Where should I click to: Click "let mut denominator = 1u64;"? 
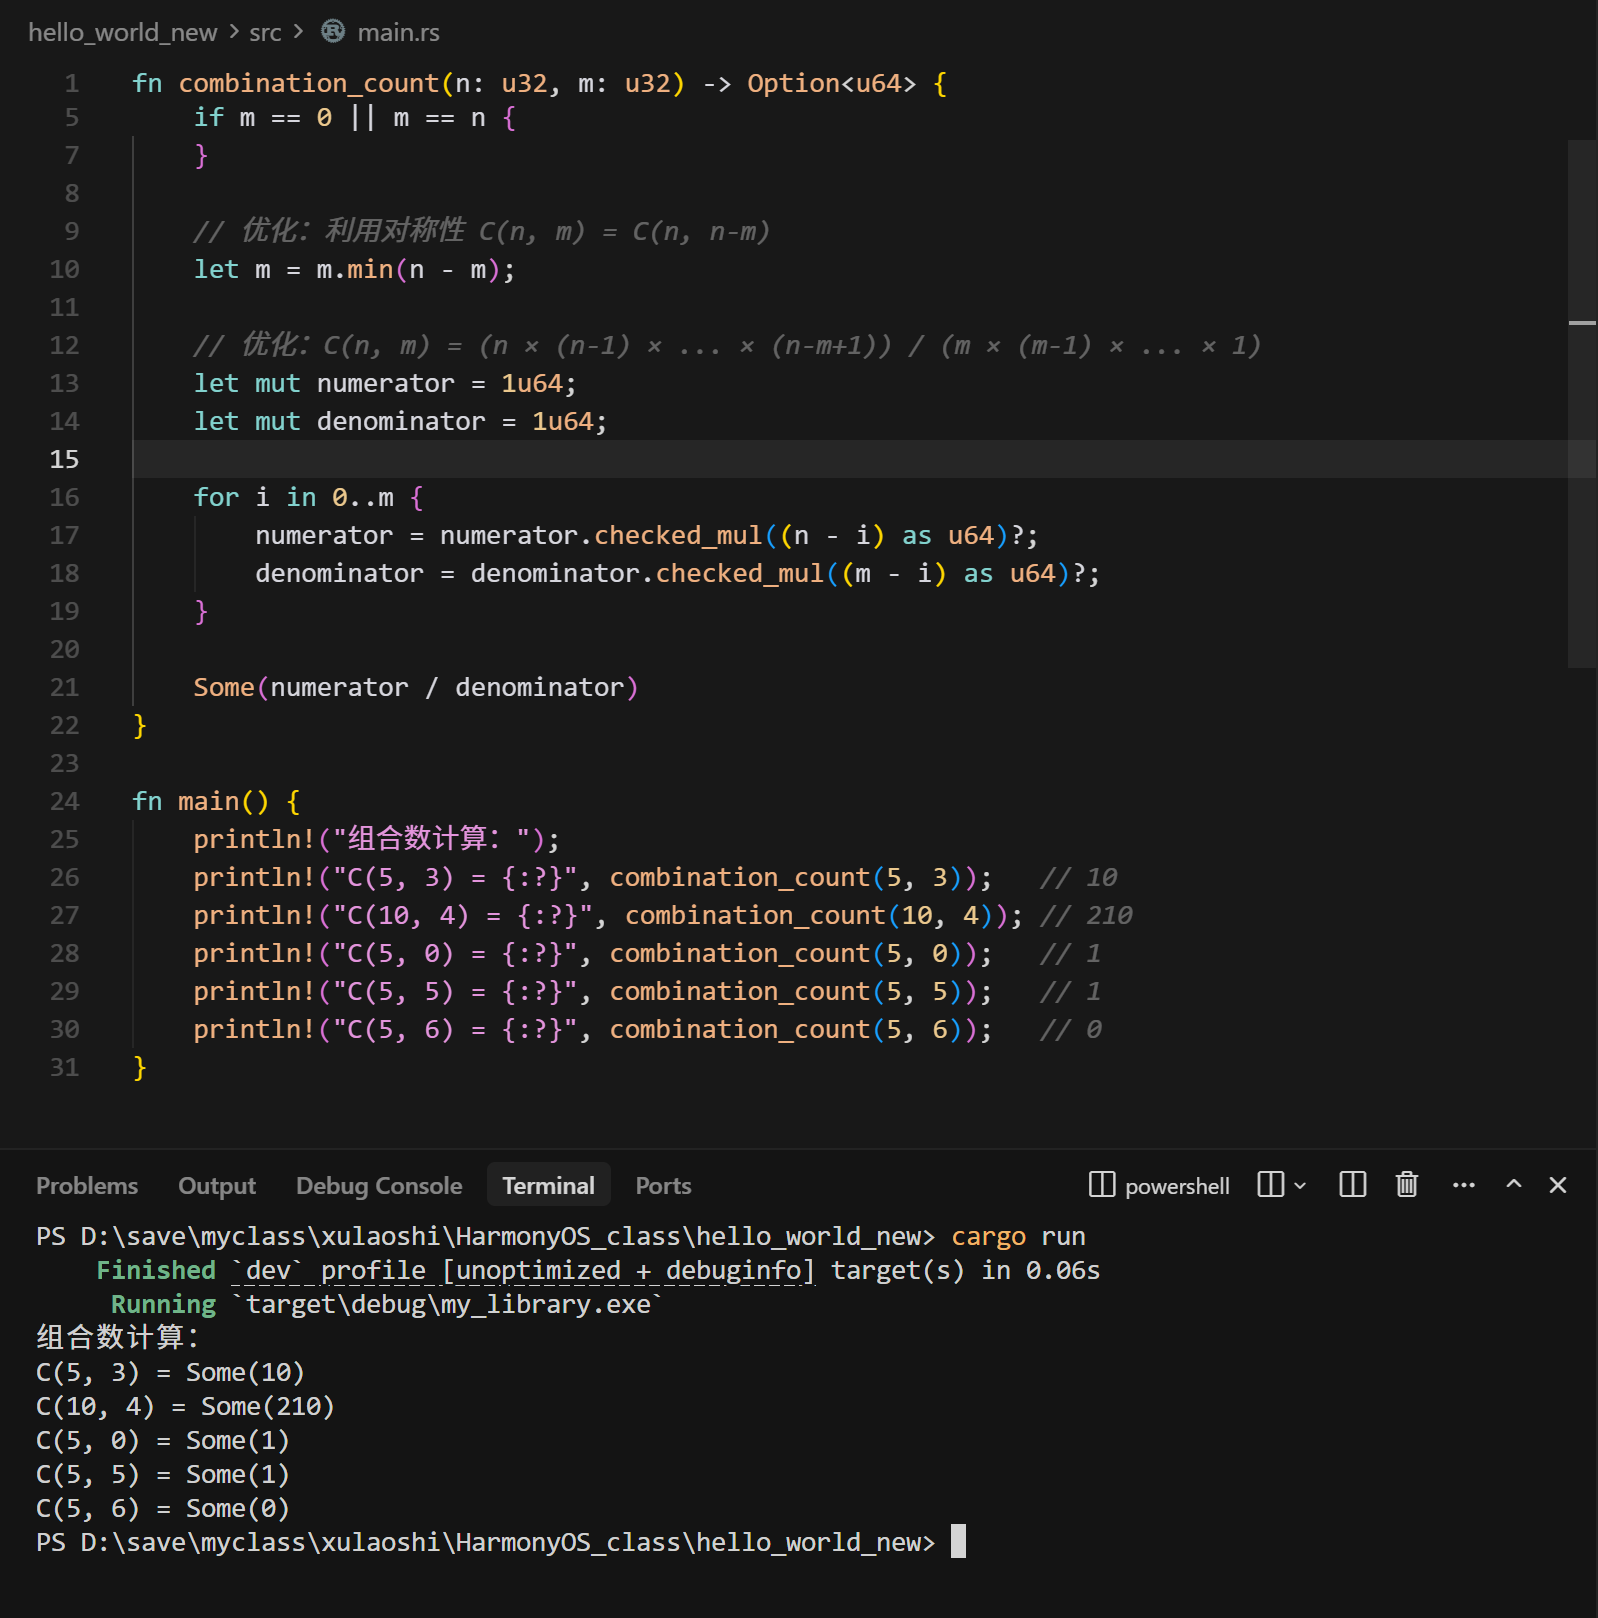click(x=400, y=421)
